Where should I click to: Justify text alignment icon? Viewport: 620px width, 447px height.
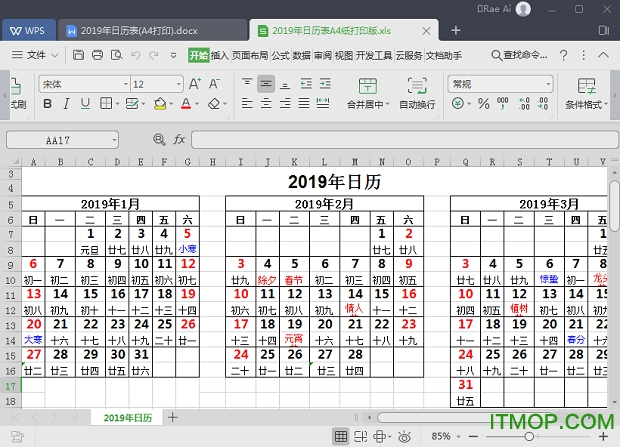click(x=304, y=104)
